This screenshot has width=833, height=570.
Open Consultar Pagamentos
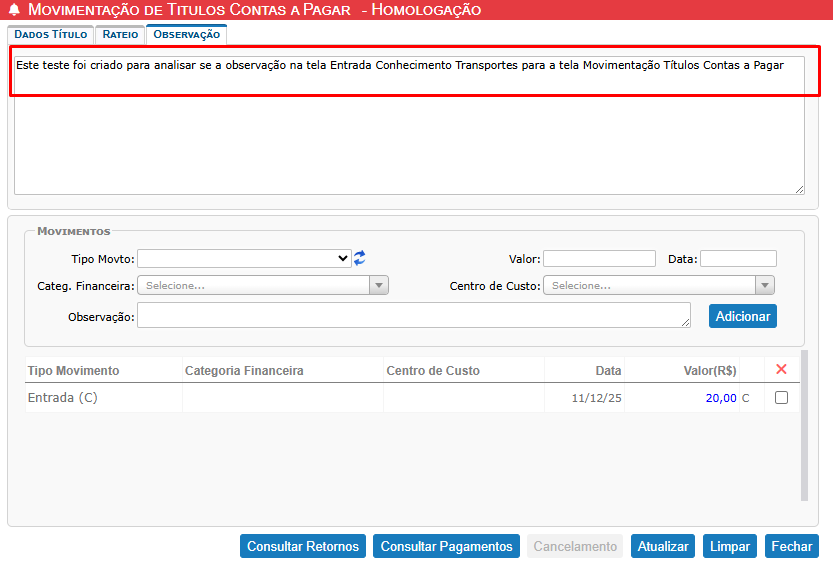pos(446,546)
